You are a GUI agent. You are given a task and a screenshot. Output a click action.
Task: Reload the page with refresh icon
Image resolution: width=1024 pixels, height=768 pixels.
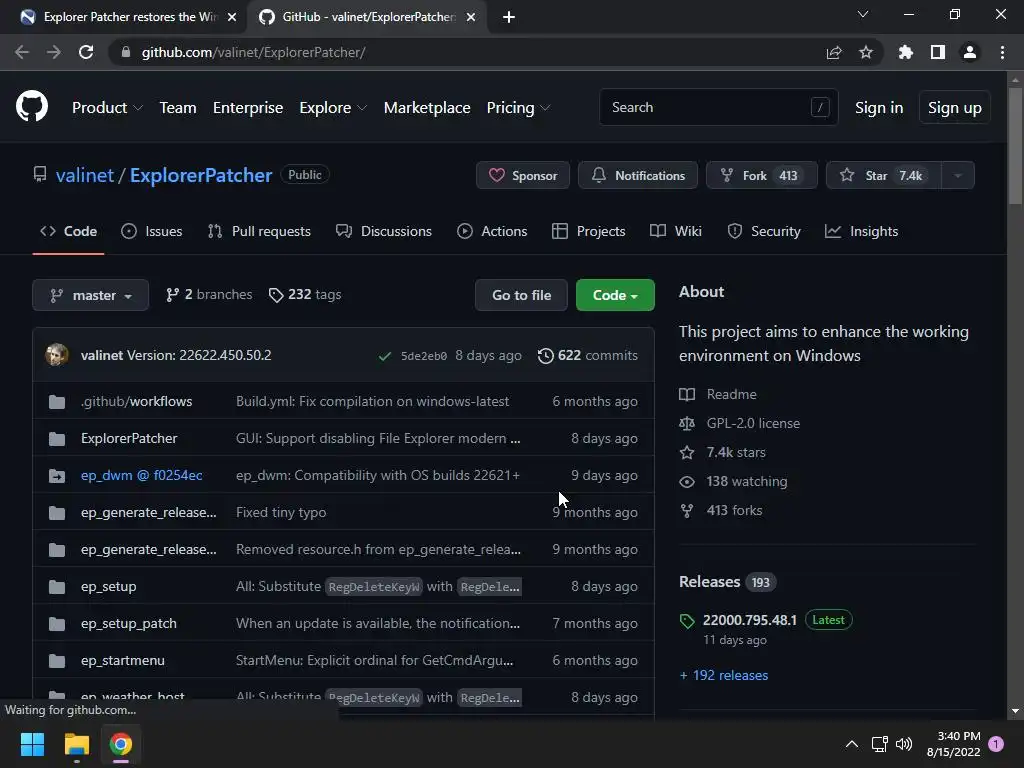[86, 52]
